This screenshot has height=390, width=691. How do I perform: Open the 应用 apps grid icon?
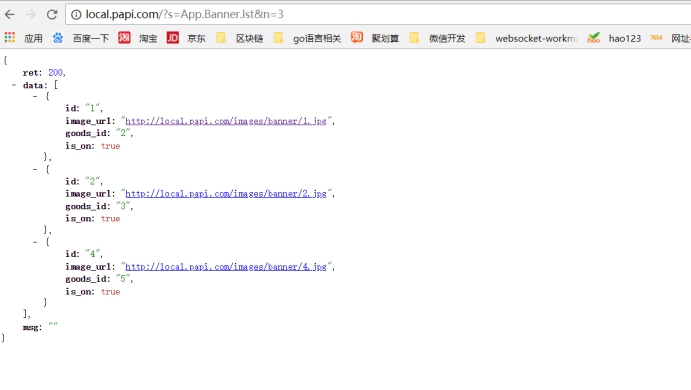pyautogui.click(x=10, y=37)
